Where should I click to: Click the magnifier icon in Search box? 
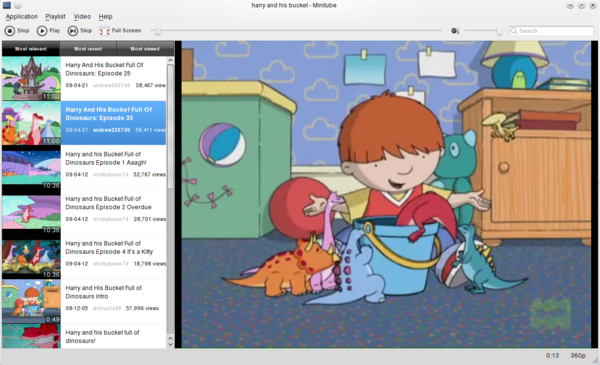[514, 31]
